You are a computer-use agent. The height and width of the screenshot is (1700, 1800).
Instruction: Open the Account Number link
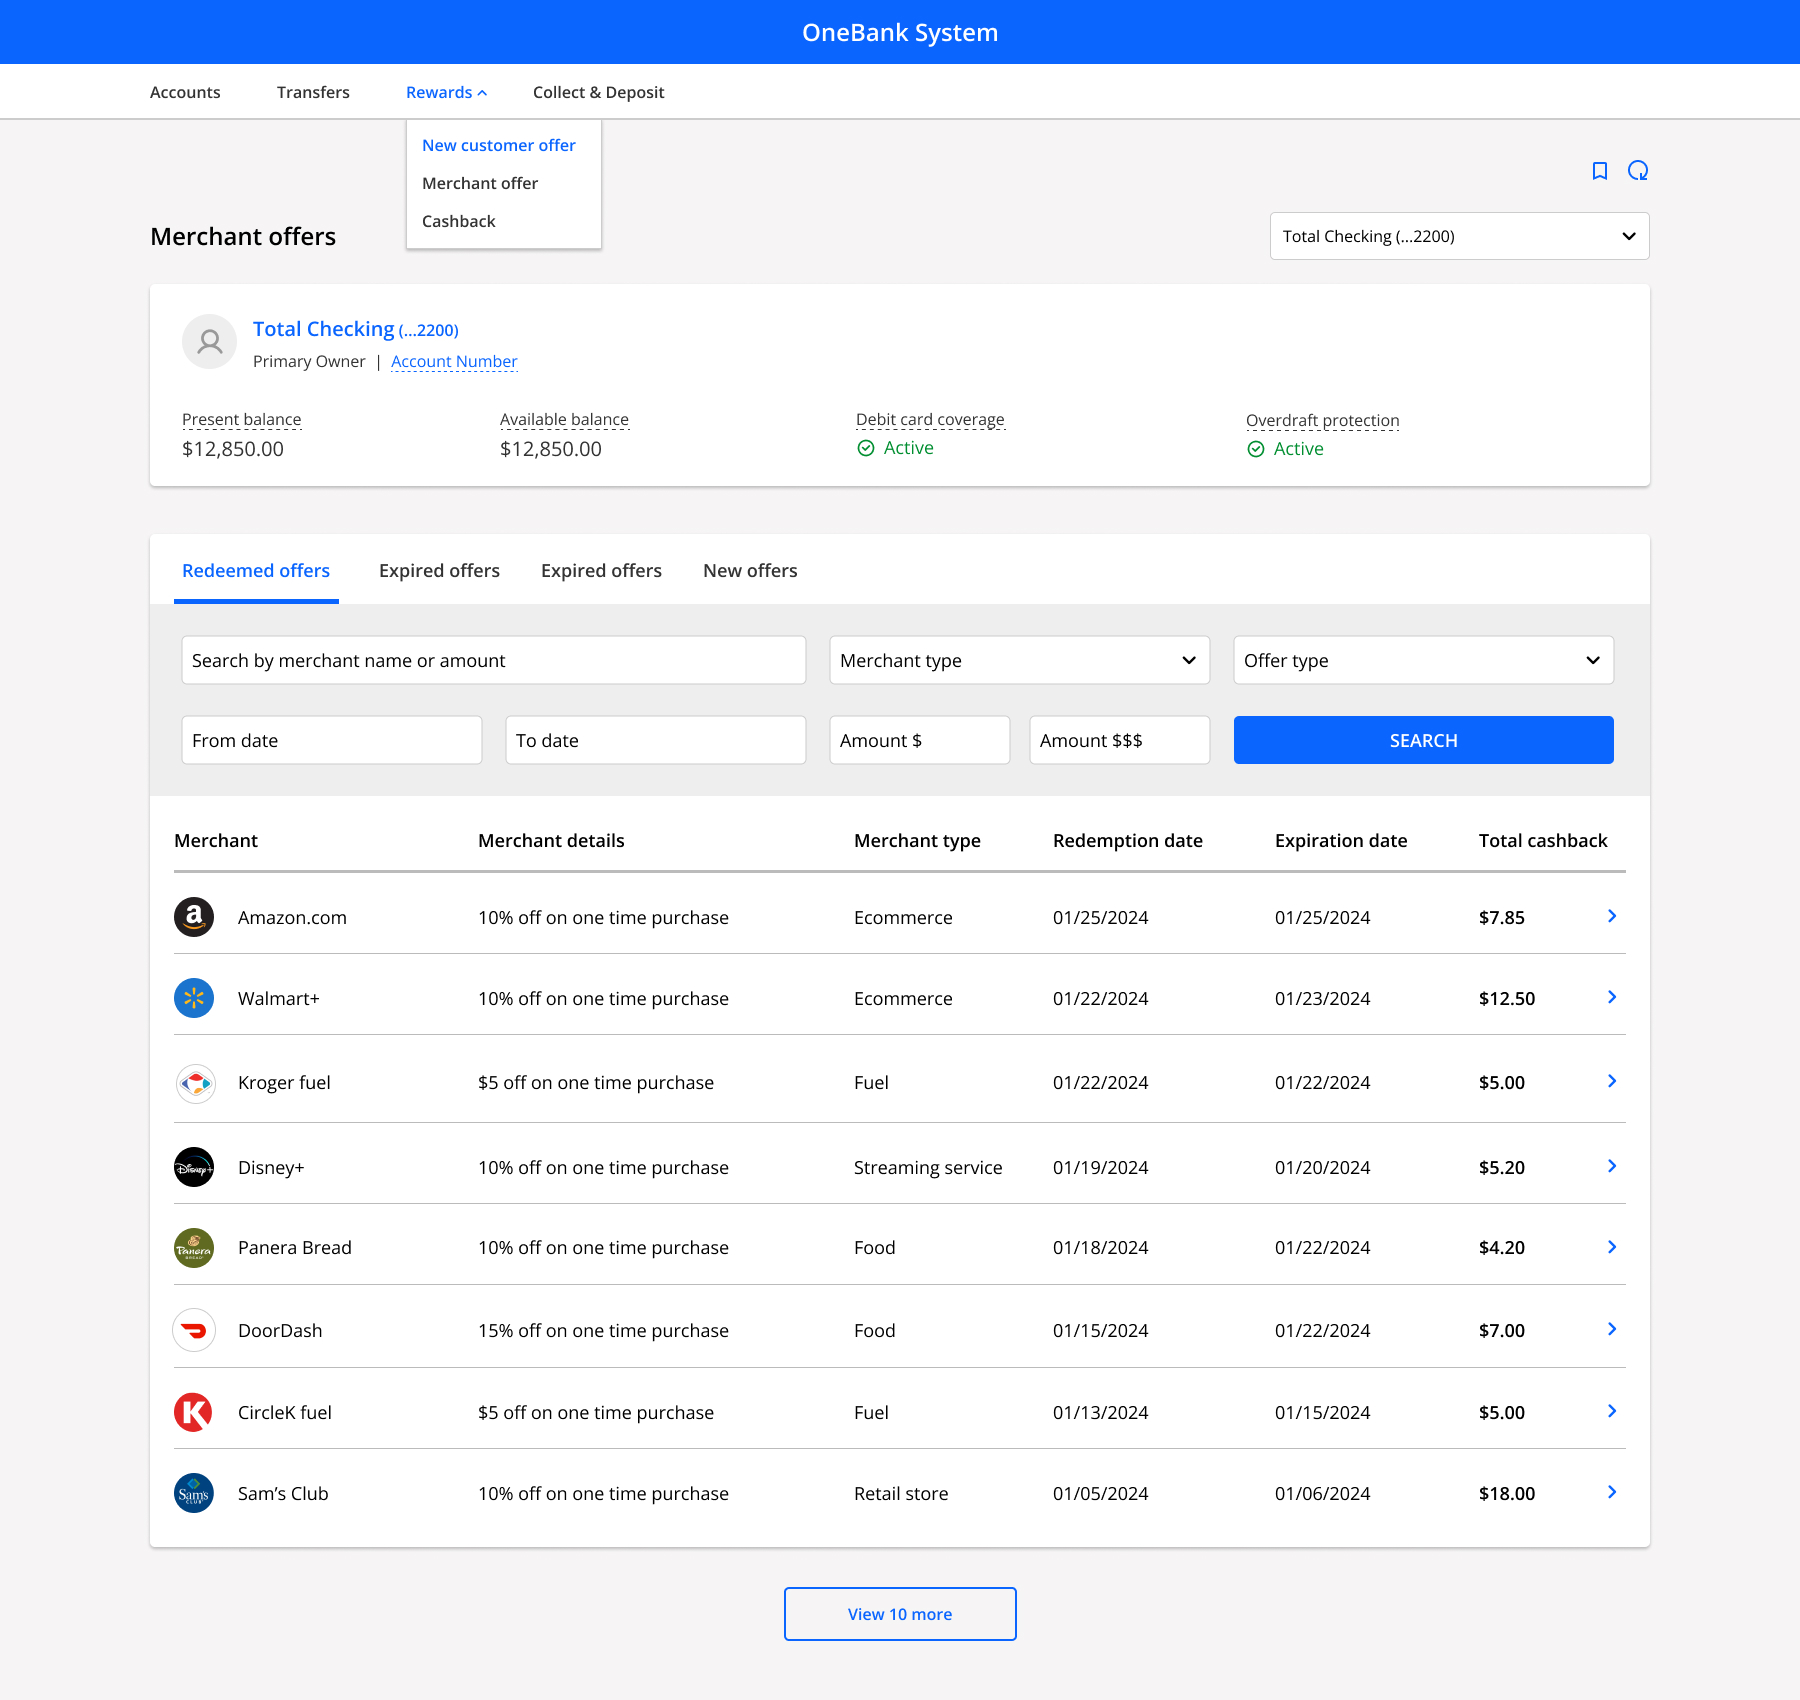(454, 361)
